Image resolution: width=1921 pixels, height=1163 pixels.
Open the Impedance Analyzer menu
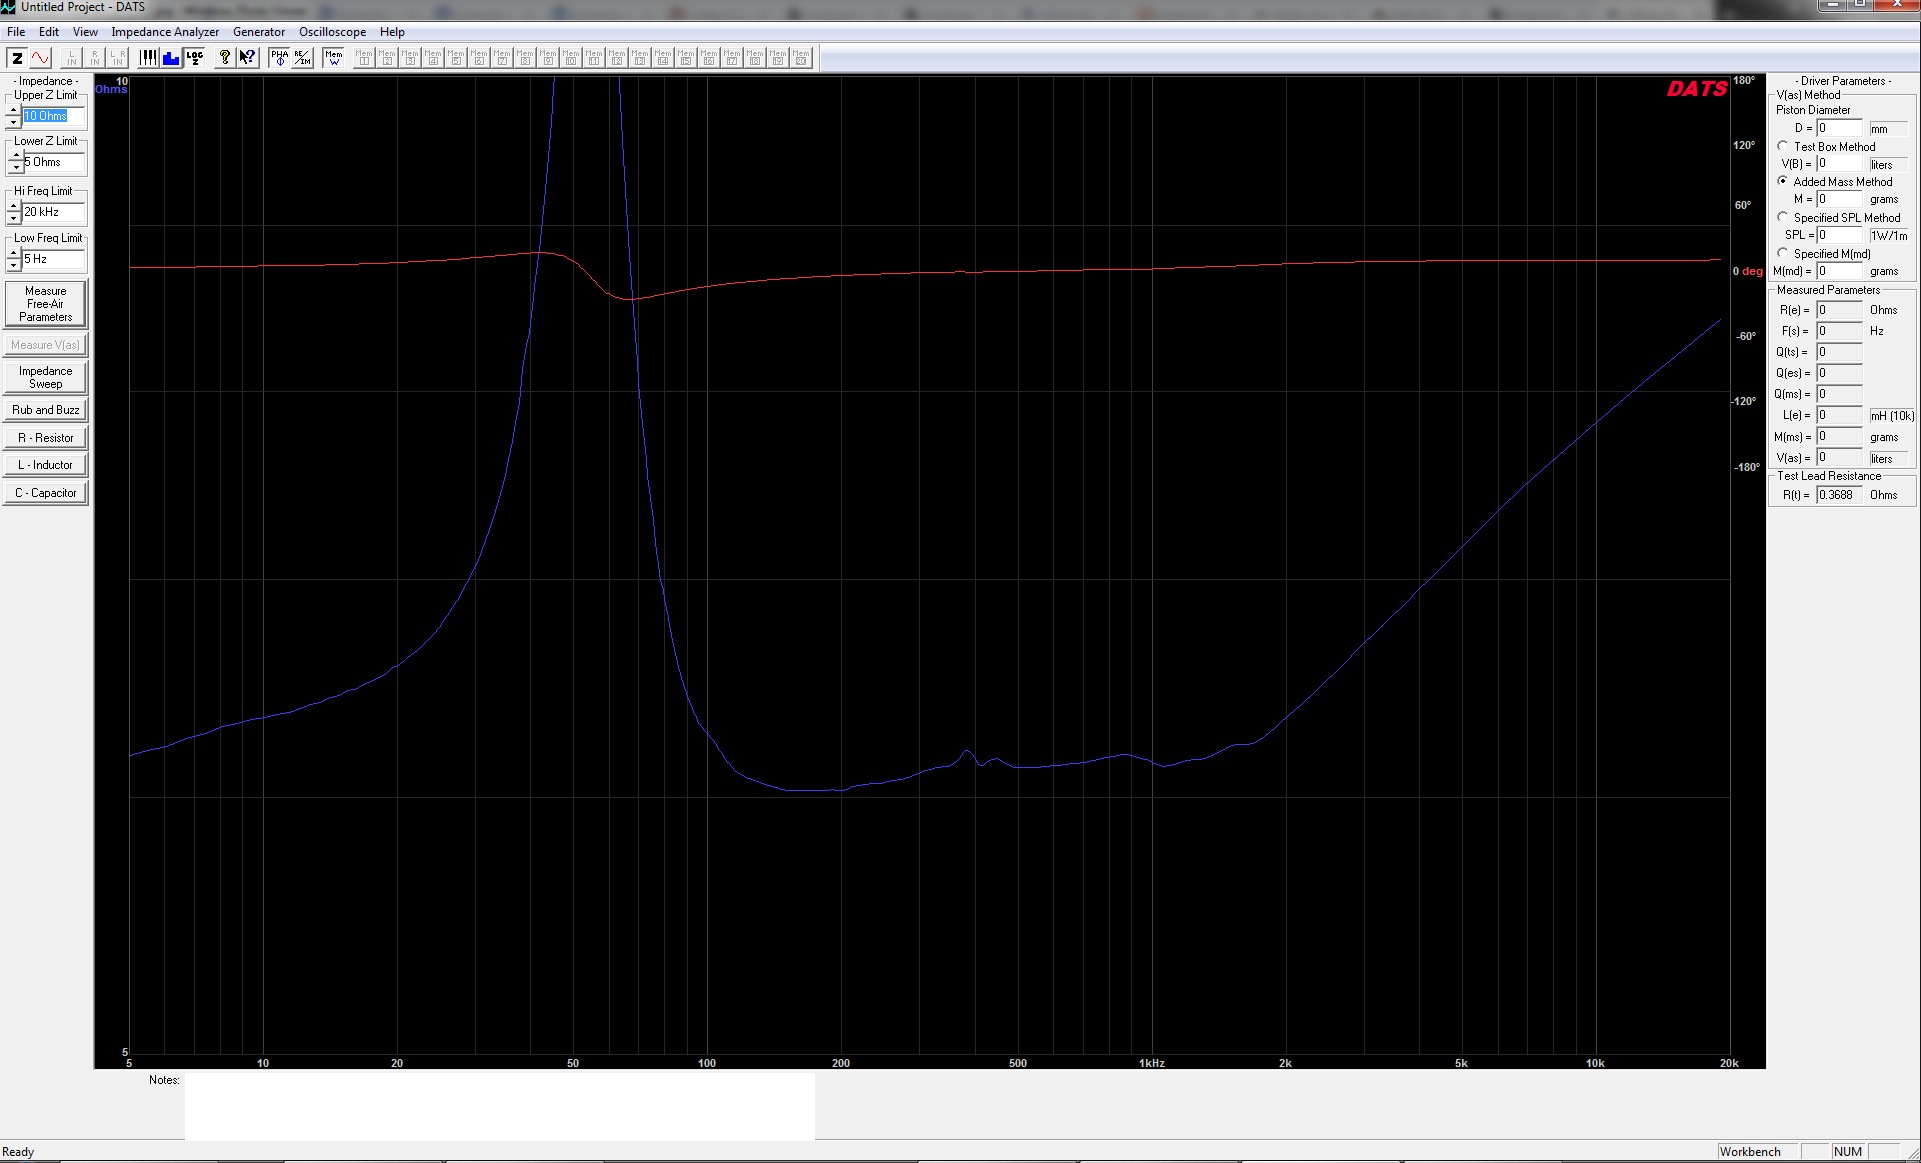coord(165,32)
